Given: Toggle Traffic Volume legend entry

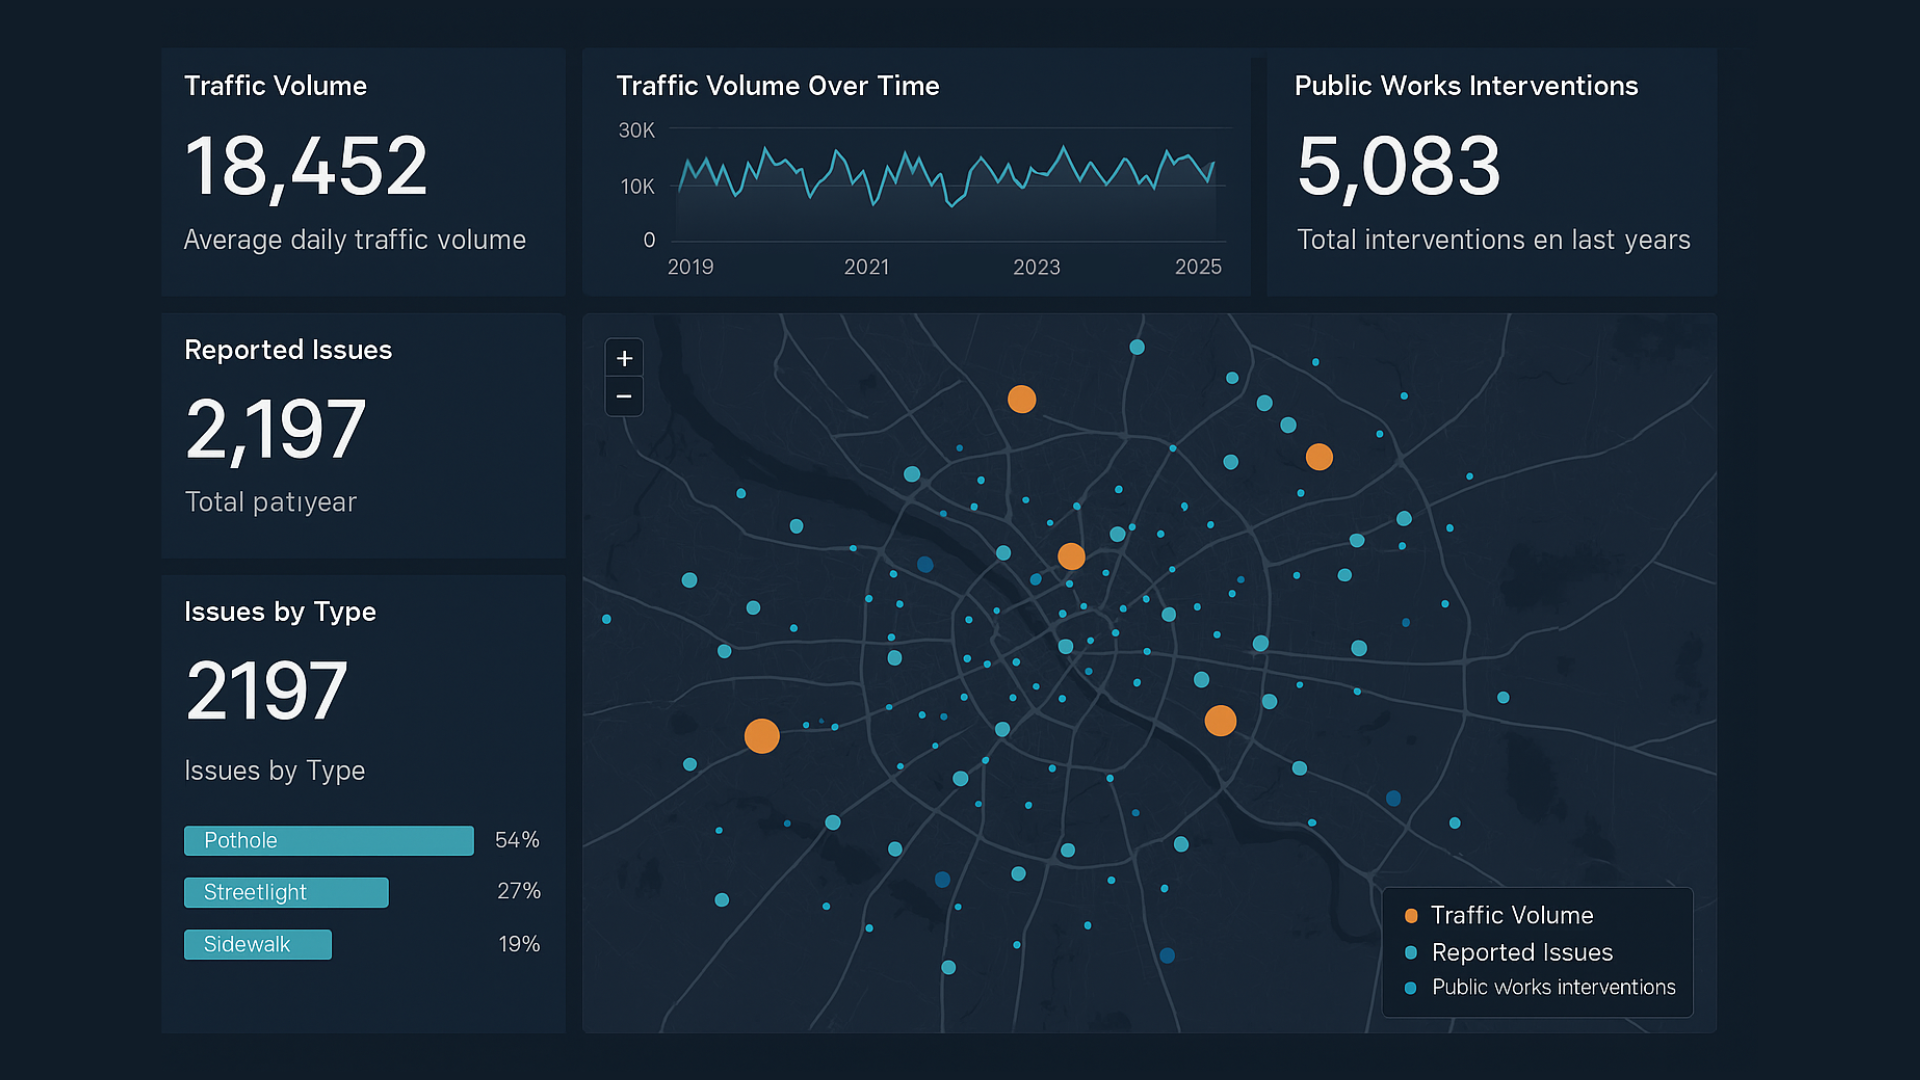Looking at the screenshot, I should [x=1511, y=916].
